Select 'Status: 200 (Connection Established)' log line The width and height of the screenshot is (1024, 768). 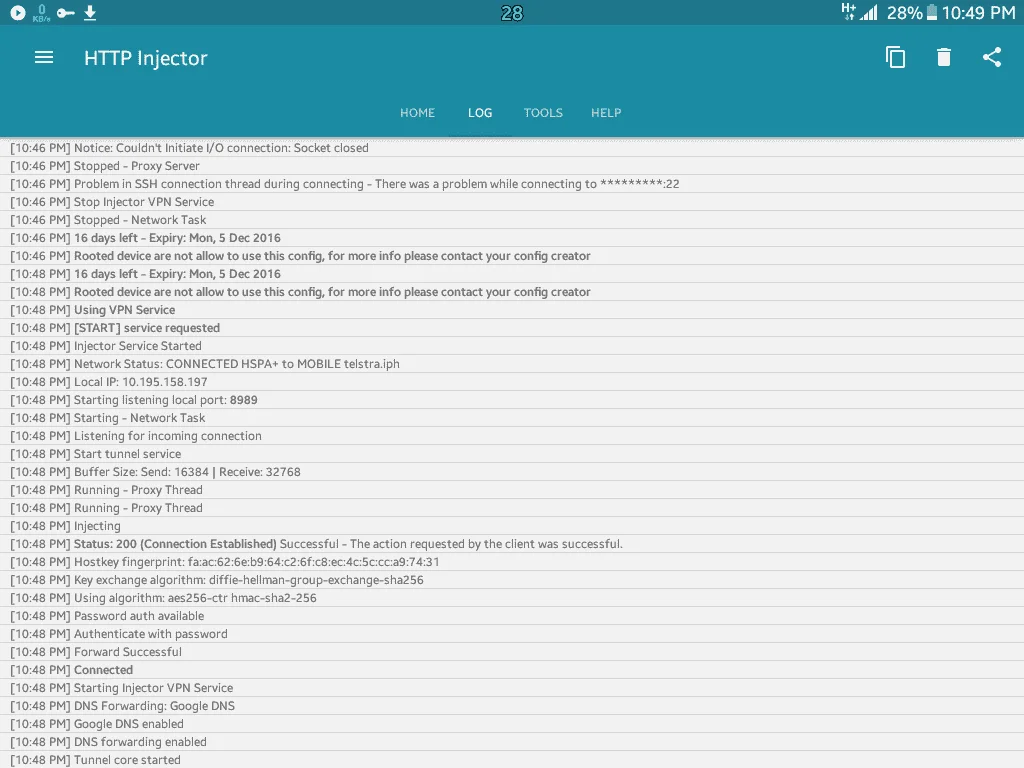512,543
